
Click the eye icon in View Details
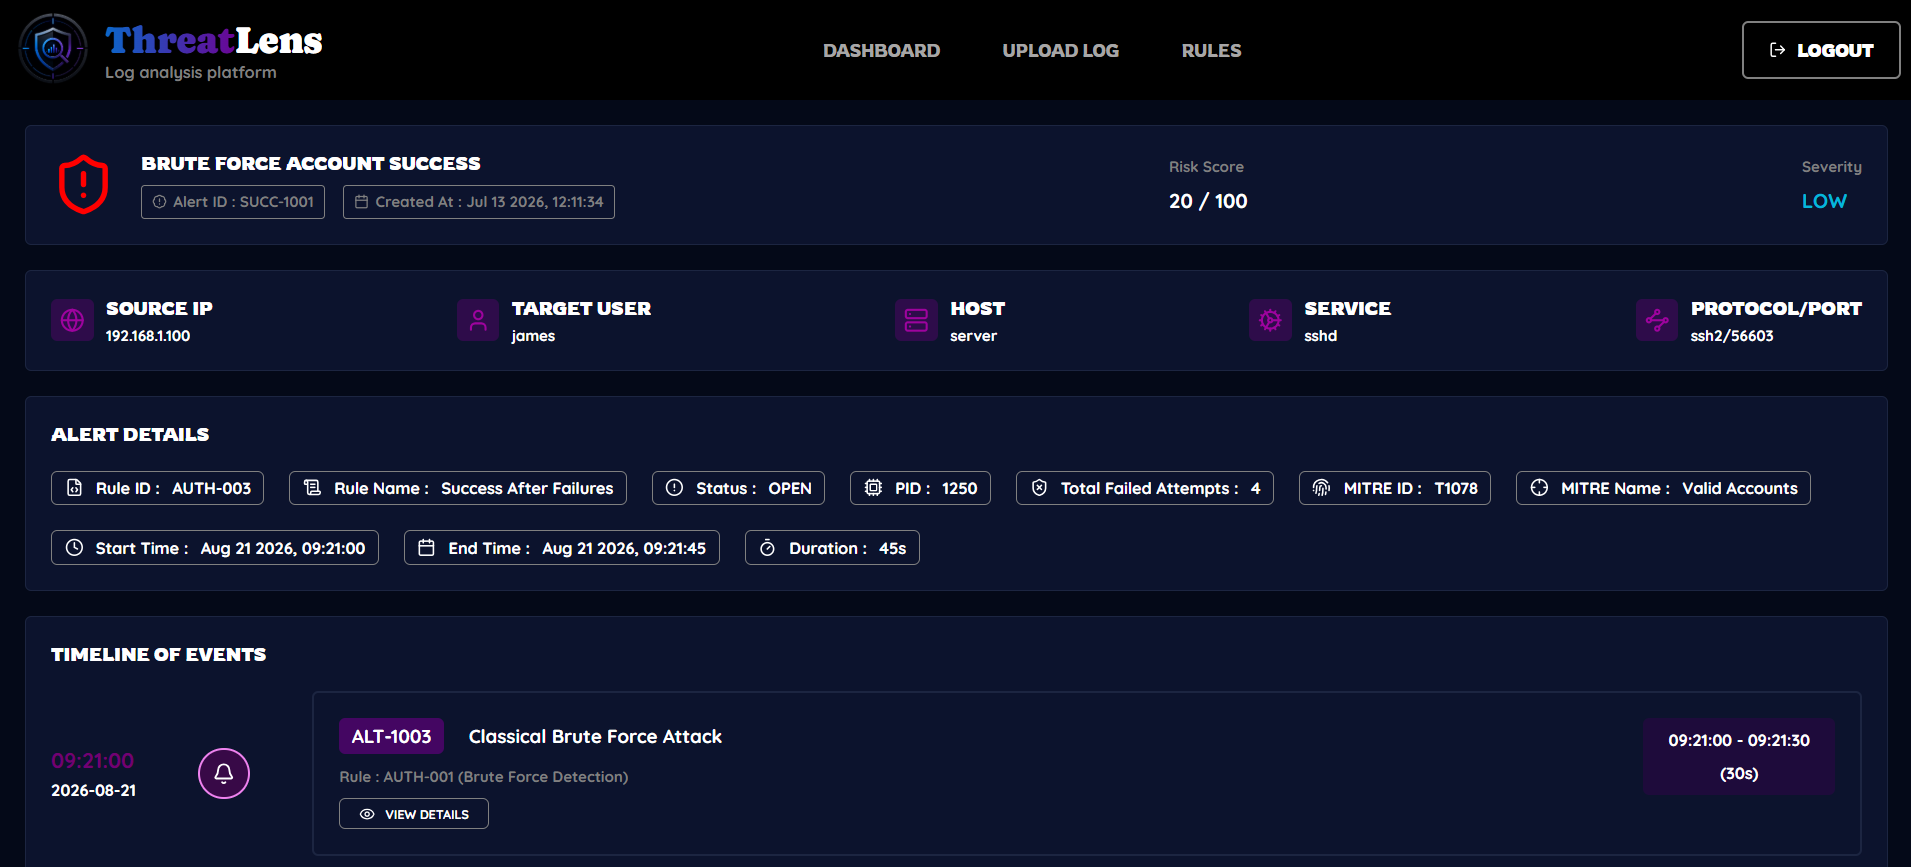(367, 814)
